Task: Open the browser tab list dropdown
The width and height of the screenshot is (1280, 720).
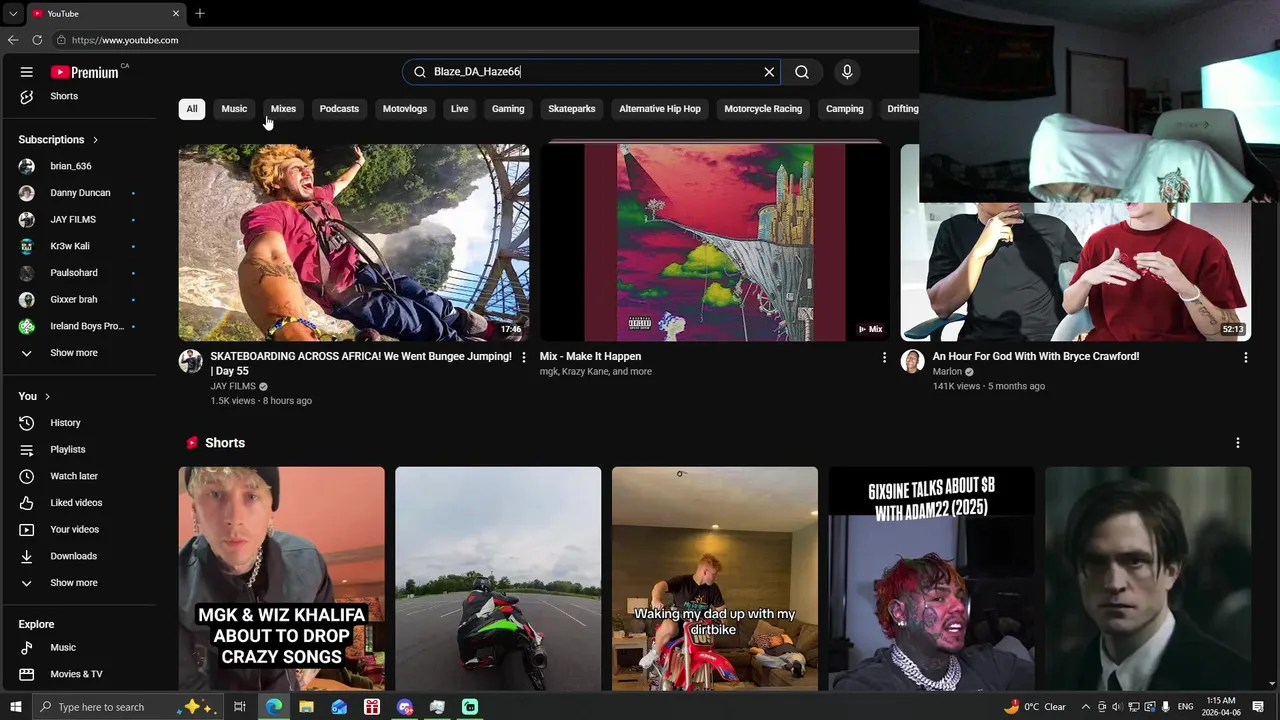Action: tap(12, 13)
